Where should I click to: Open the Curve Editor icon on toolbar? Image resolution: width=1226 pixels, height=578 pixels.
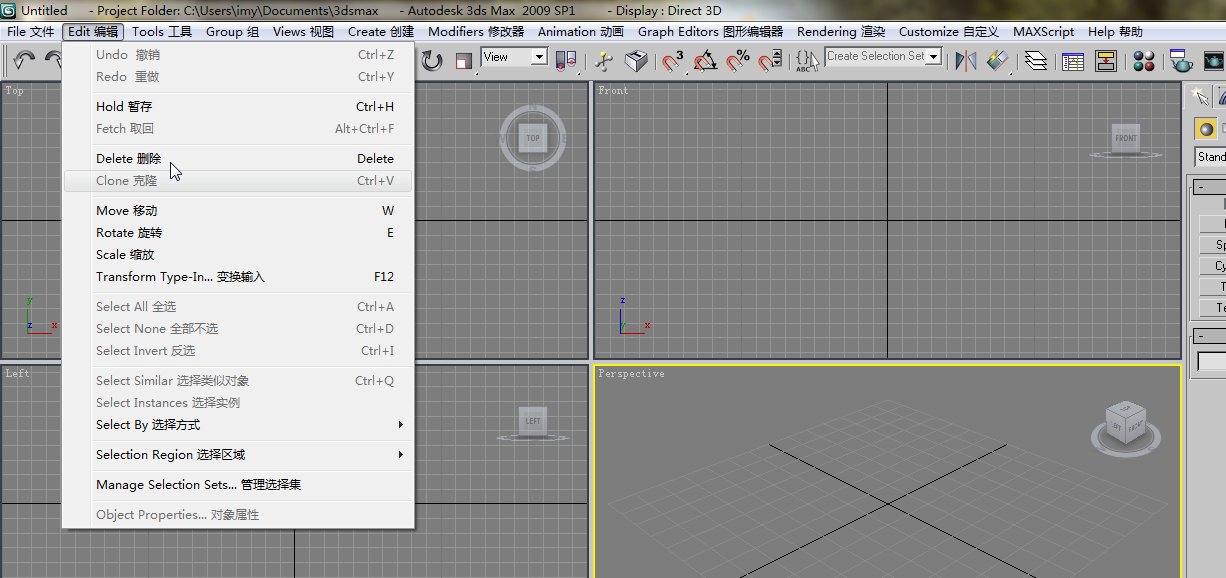(1072, 60)
